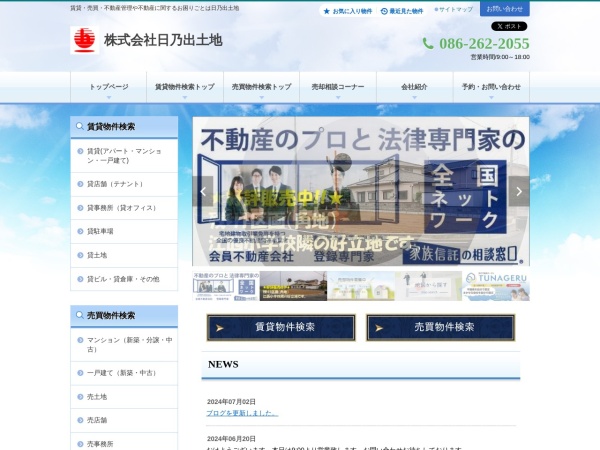The image size is (600, 450).
Task: Open ブログを更新しました news link
Action: 242,413
